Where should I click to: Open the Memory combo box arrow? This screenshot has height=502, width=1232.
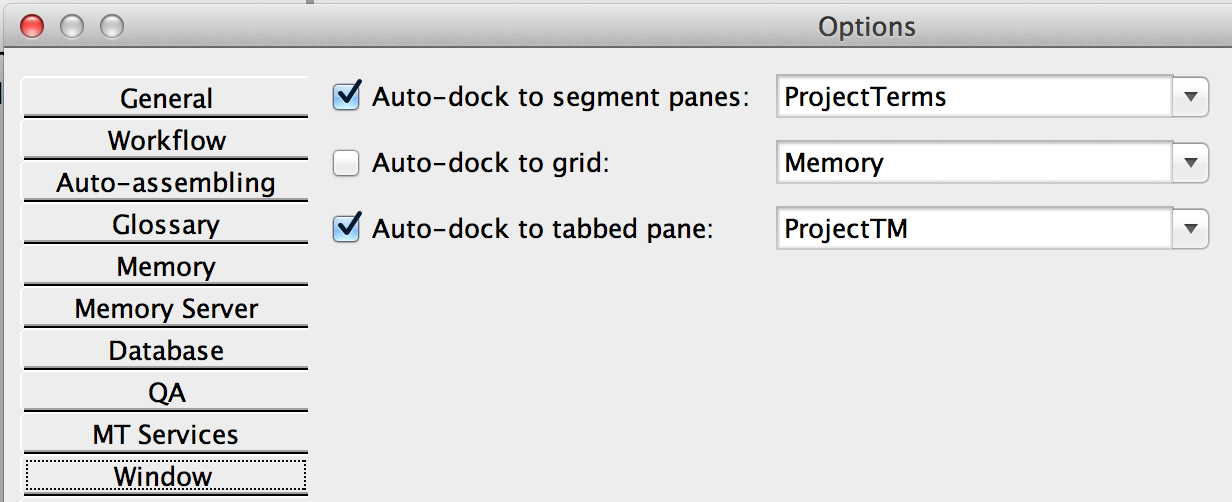(1190, 163)
